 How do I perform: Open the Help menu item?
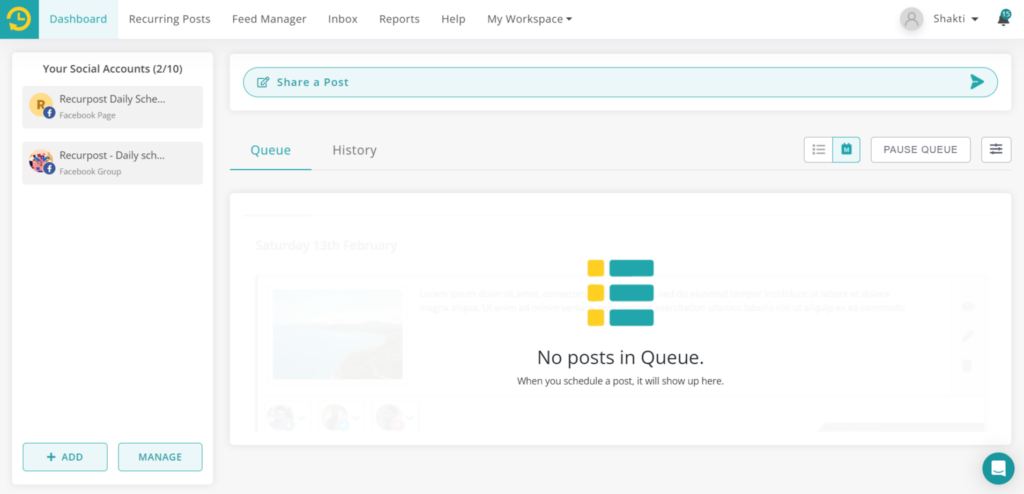click(x=453, y=19)
